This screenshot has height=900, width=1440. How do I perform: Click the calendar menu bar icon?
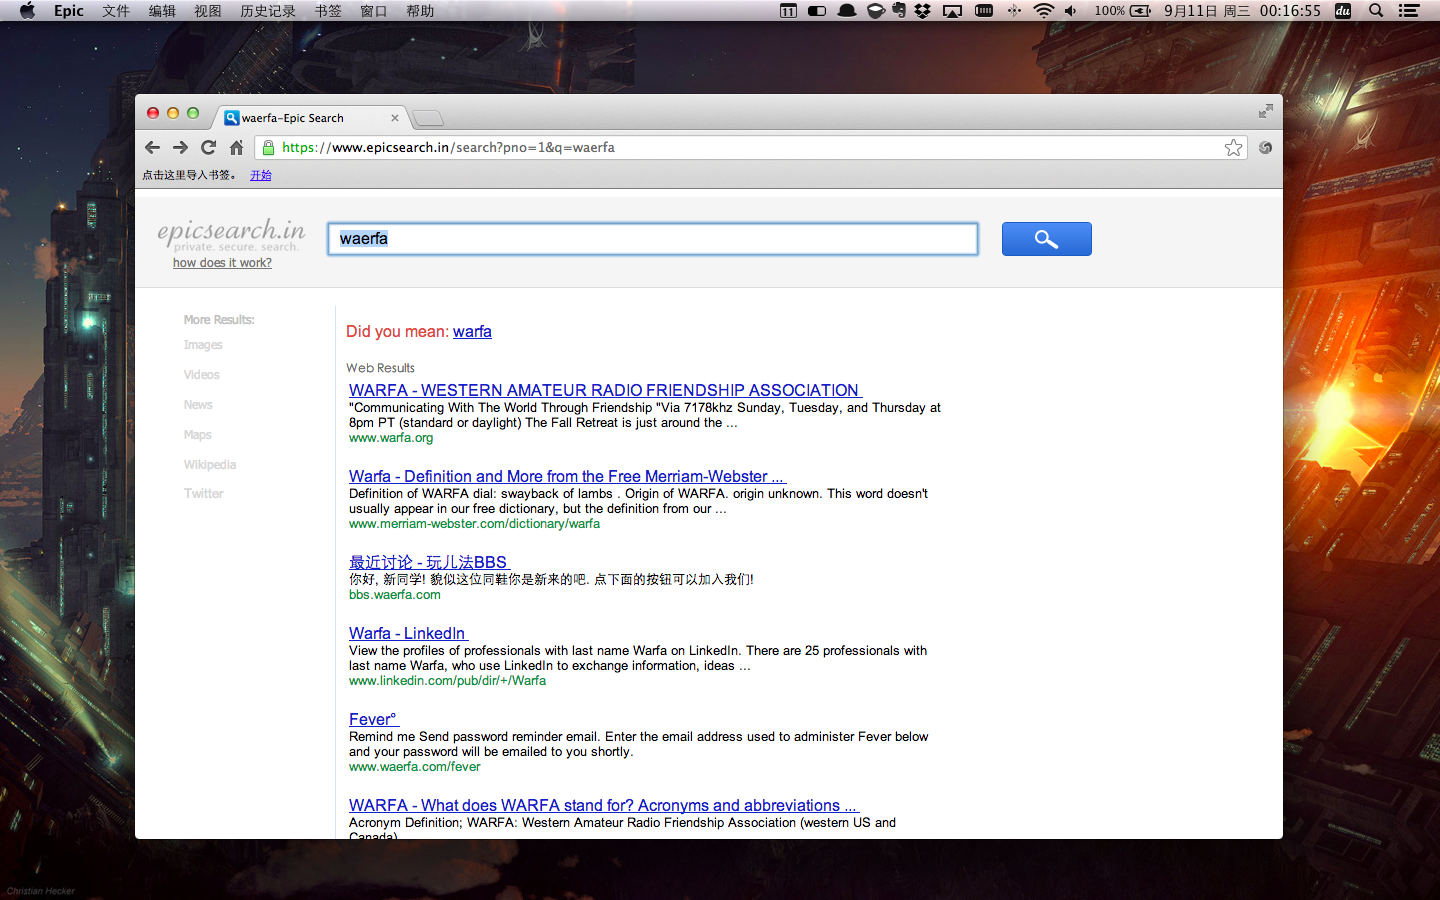(788, 11)
